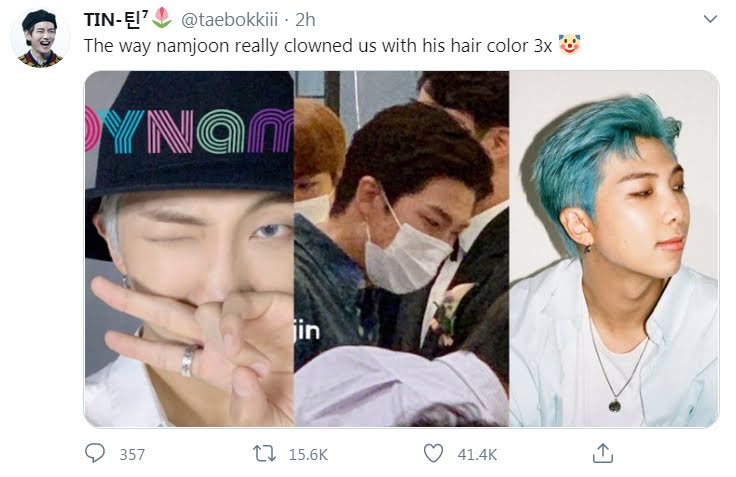Open the middle photo with the white face mask
This screenshot has width=736, height=477.
[x=401, y=249]
